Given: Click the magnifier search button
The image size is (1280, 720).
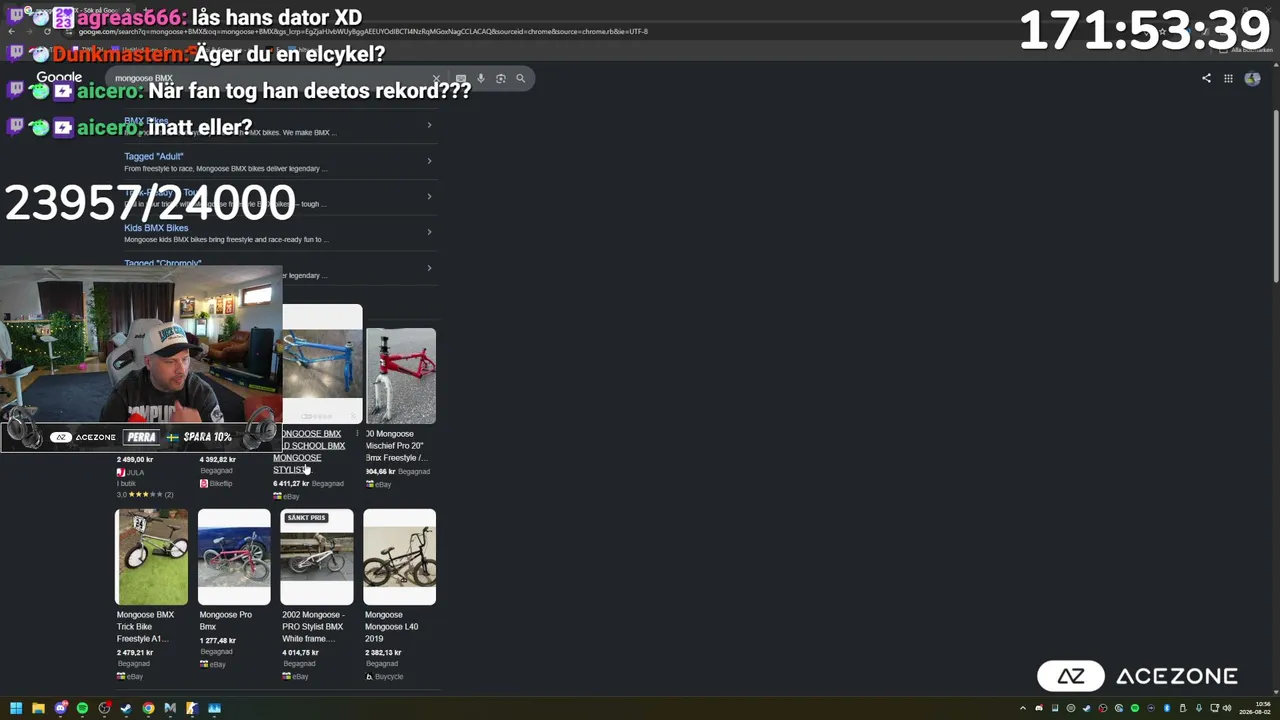Looking at the screenshot, I should [x=520, y=78].
